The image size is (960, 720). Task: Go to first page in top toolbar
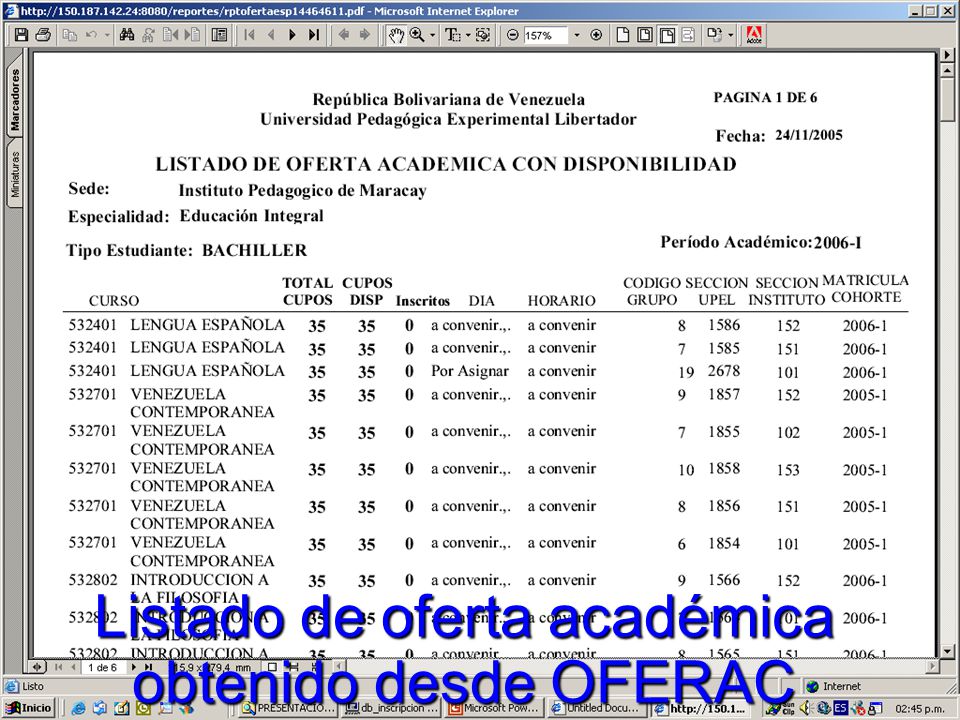(249, 35)
